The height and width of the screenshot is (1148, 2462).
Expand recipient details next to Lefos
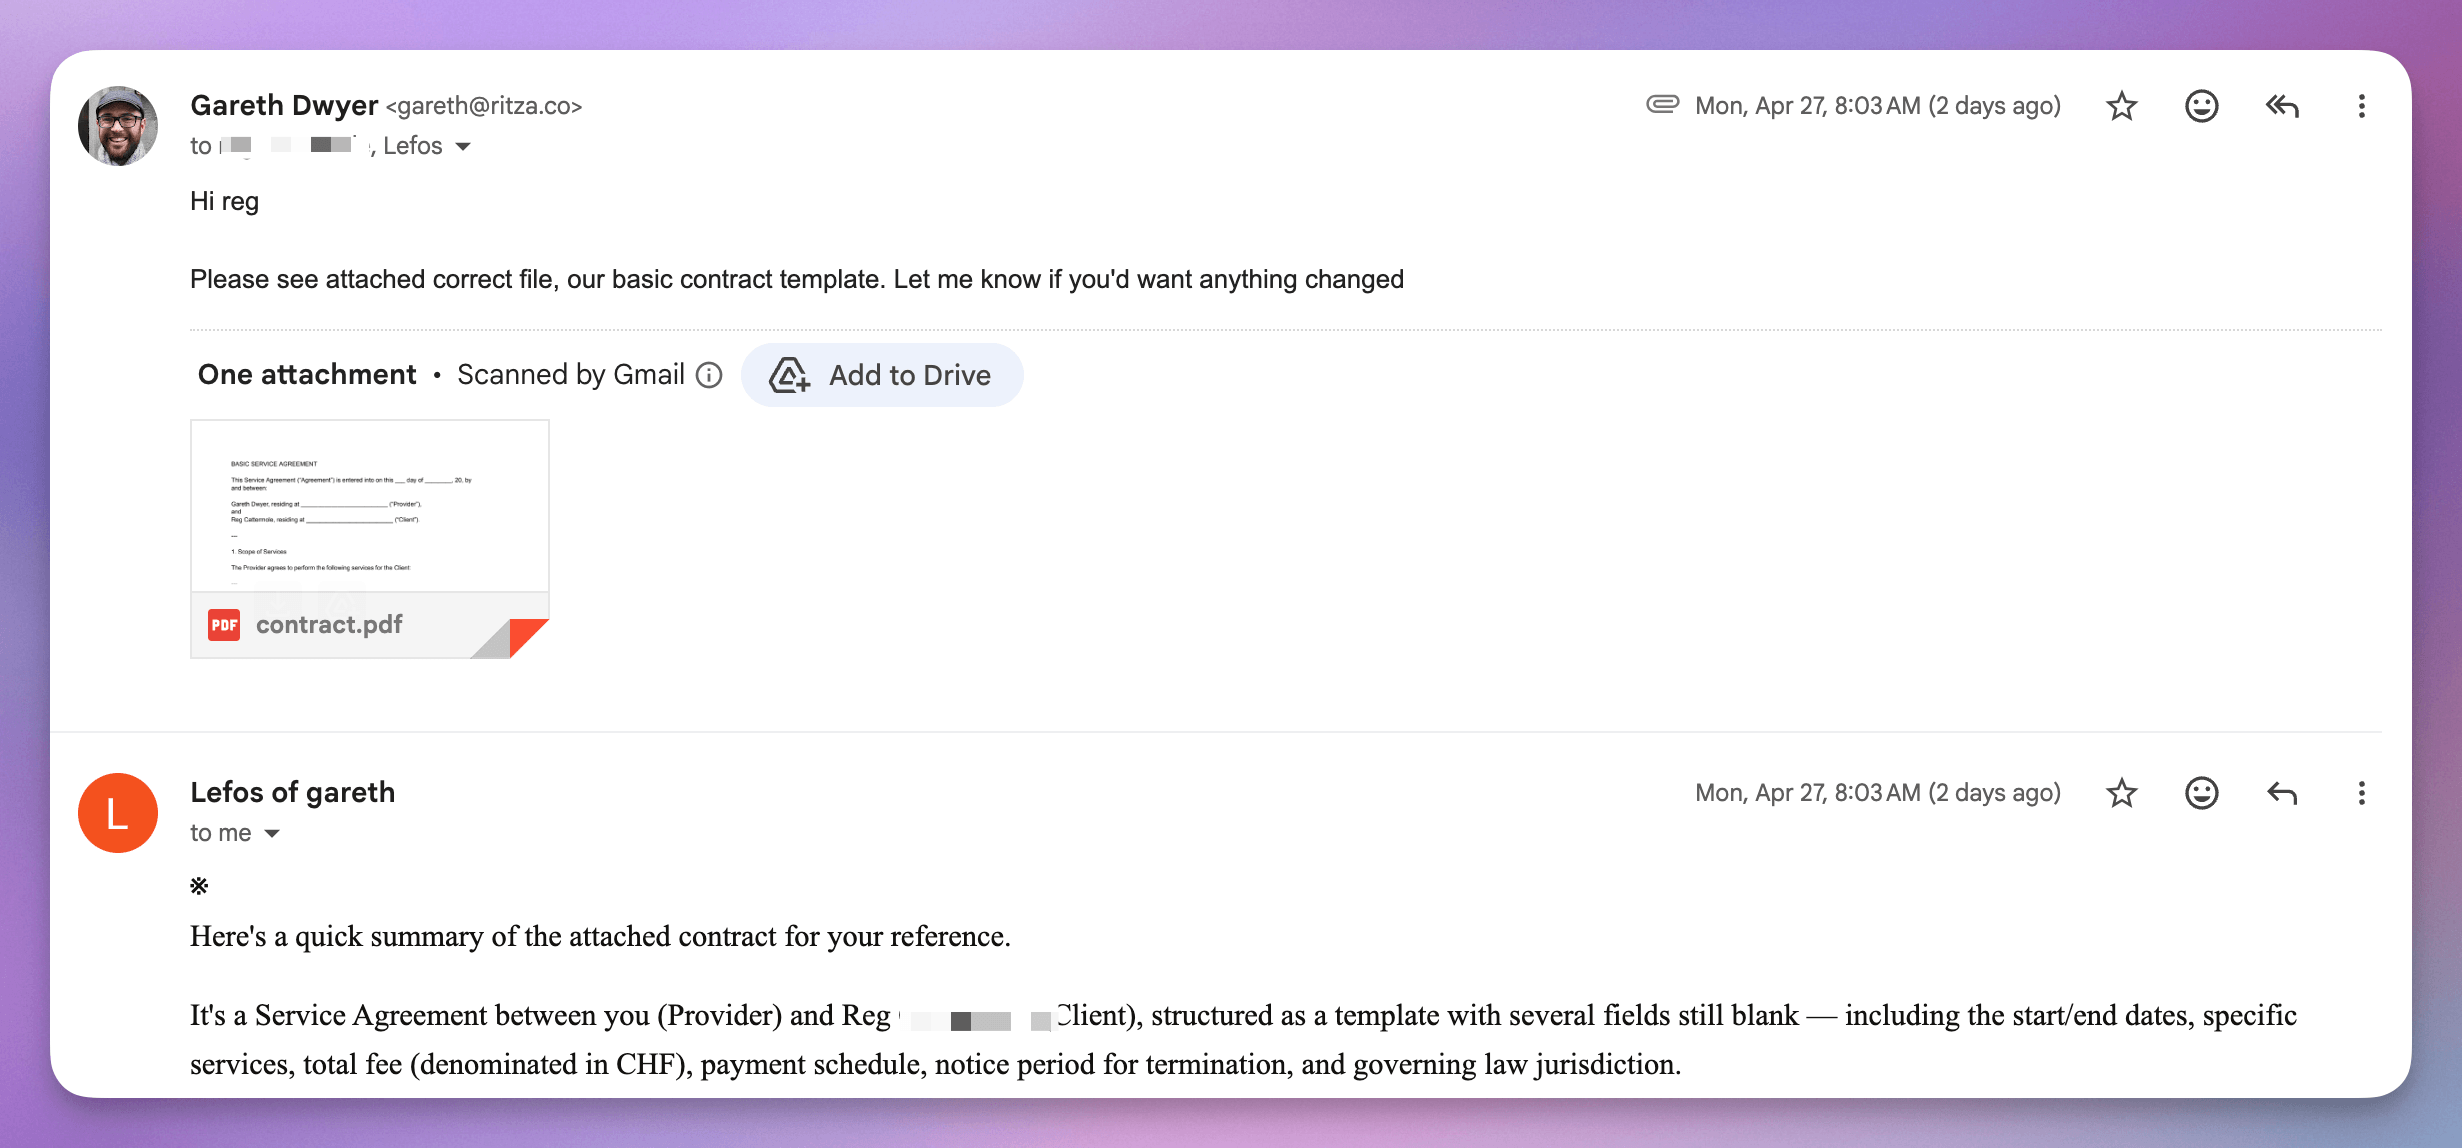tap(463, 147)
